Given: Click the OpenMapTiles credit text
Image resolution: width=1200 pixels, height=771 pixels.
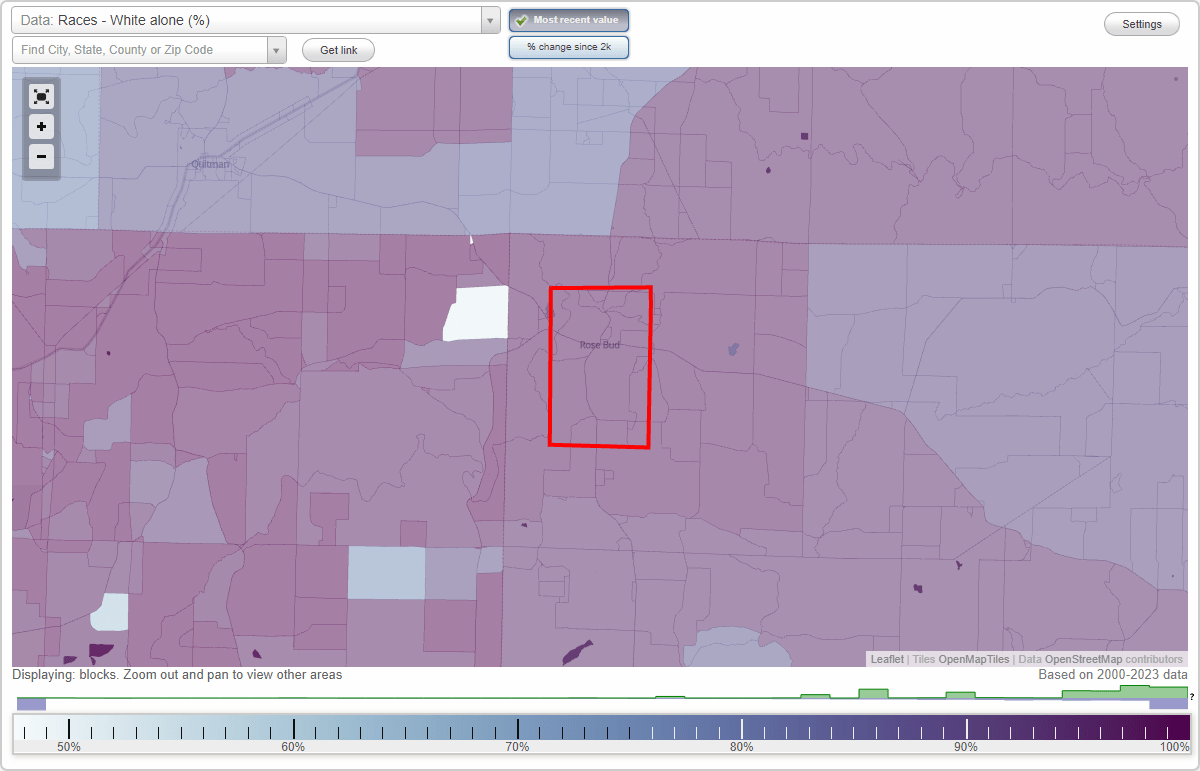Looking at the screenshot, I should tap(973, 659).
